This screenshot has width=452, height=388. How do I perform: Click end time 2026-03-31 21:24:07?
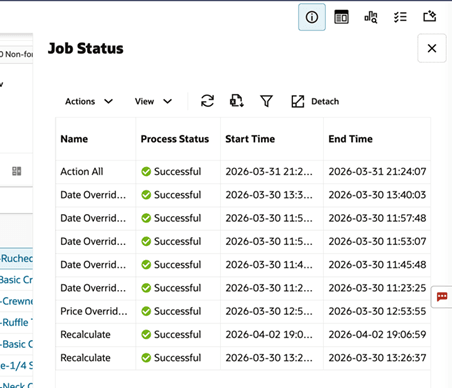(377, 172)
